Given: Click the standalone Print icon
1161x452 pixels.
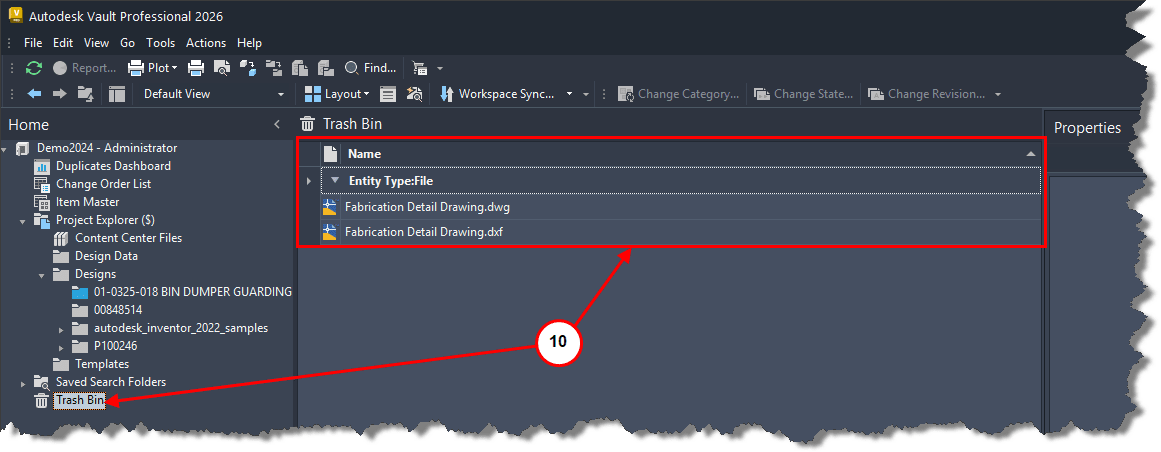Looking at the screenshot, I should pyautogui.click(x=195, y=68).
